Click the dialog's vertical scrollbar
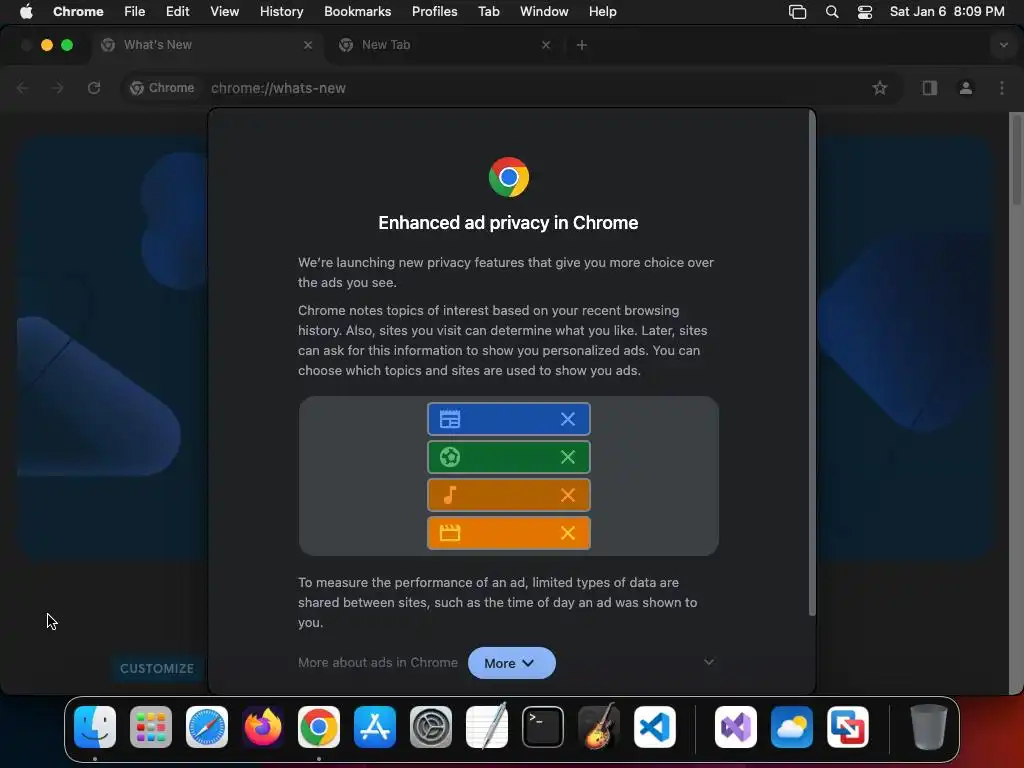The width and height of the screenshot is (1024, 768). (812, 363)
